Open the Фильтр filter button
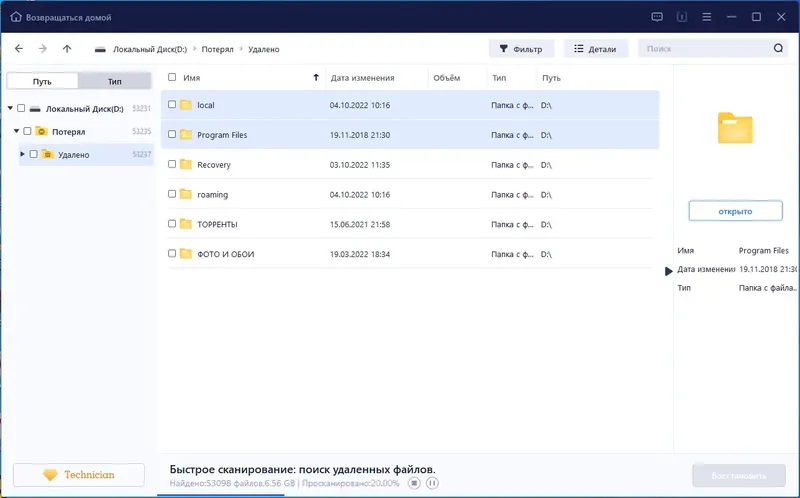This screenshot has height=498, width=800. (521, 49)
